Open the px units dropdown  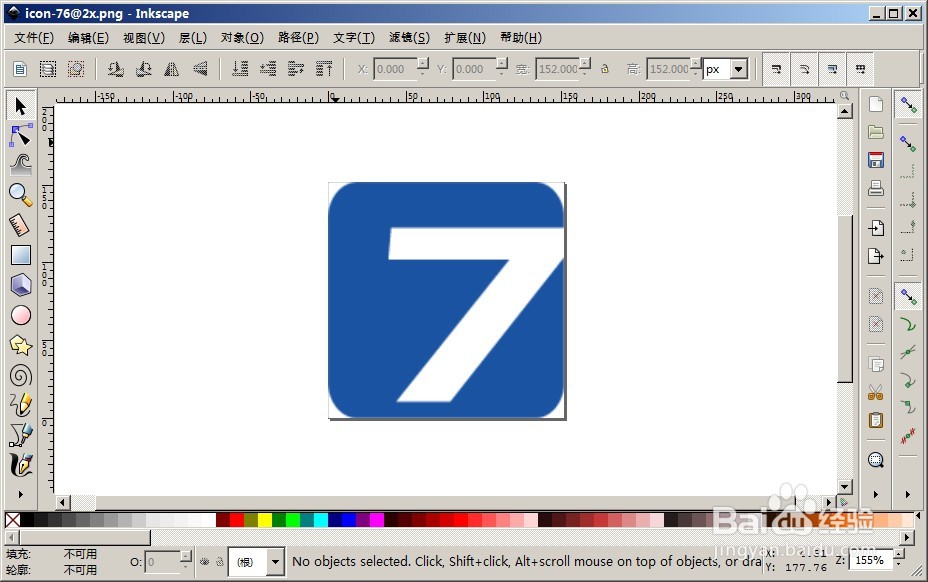pyautogui.click(x=738, y=69)
